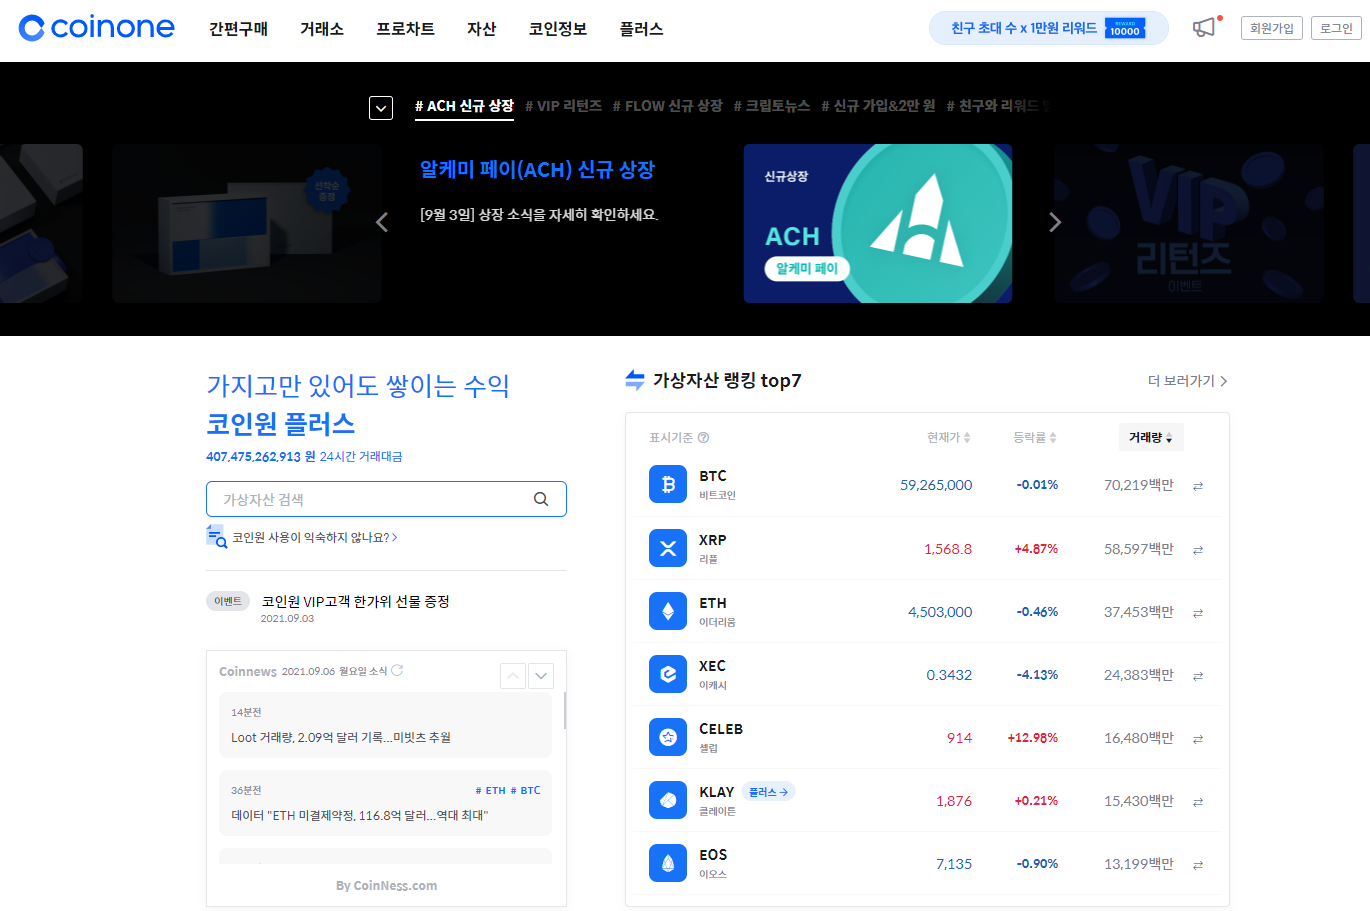Viewport: 1370px width, 911px height.
Task: Click the swap icon in BTC row
Action: (1198, 486)
